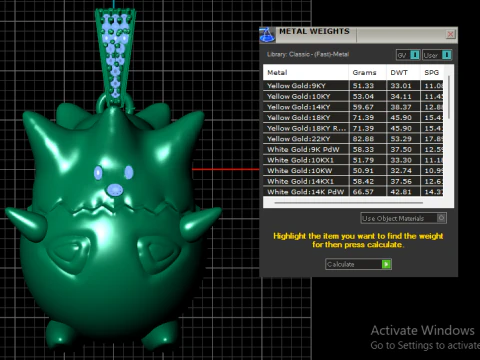Select the White Gold:10KW row
The width and height of the screenshot is (480, 360).
(x=353, y=171)
